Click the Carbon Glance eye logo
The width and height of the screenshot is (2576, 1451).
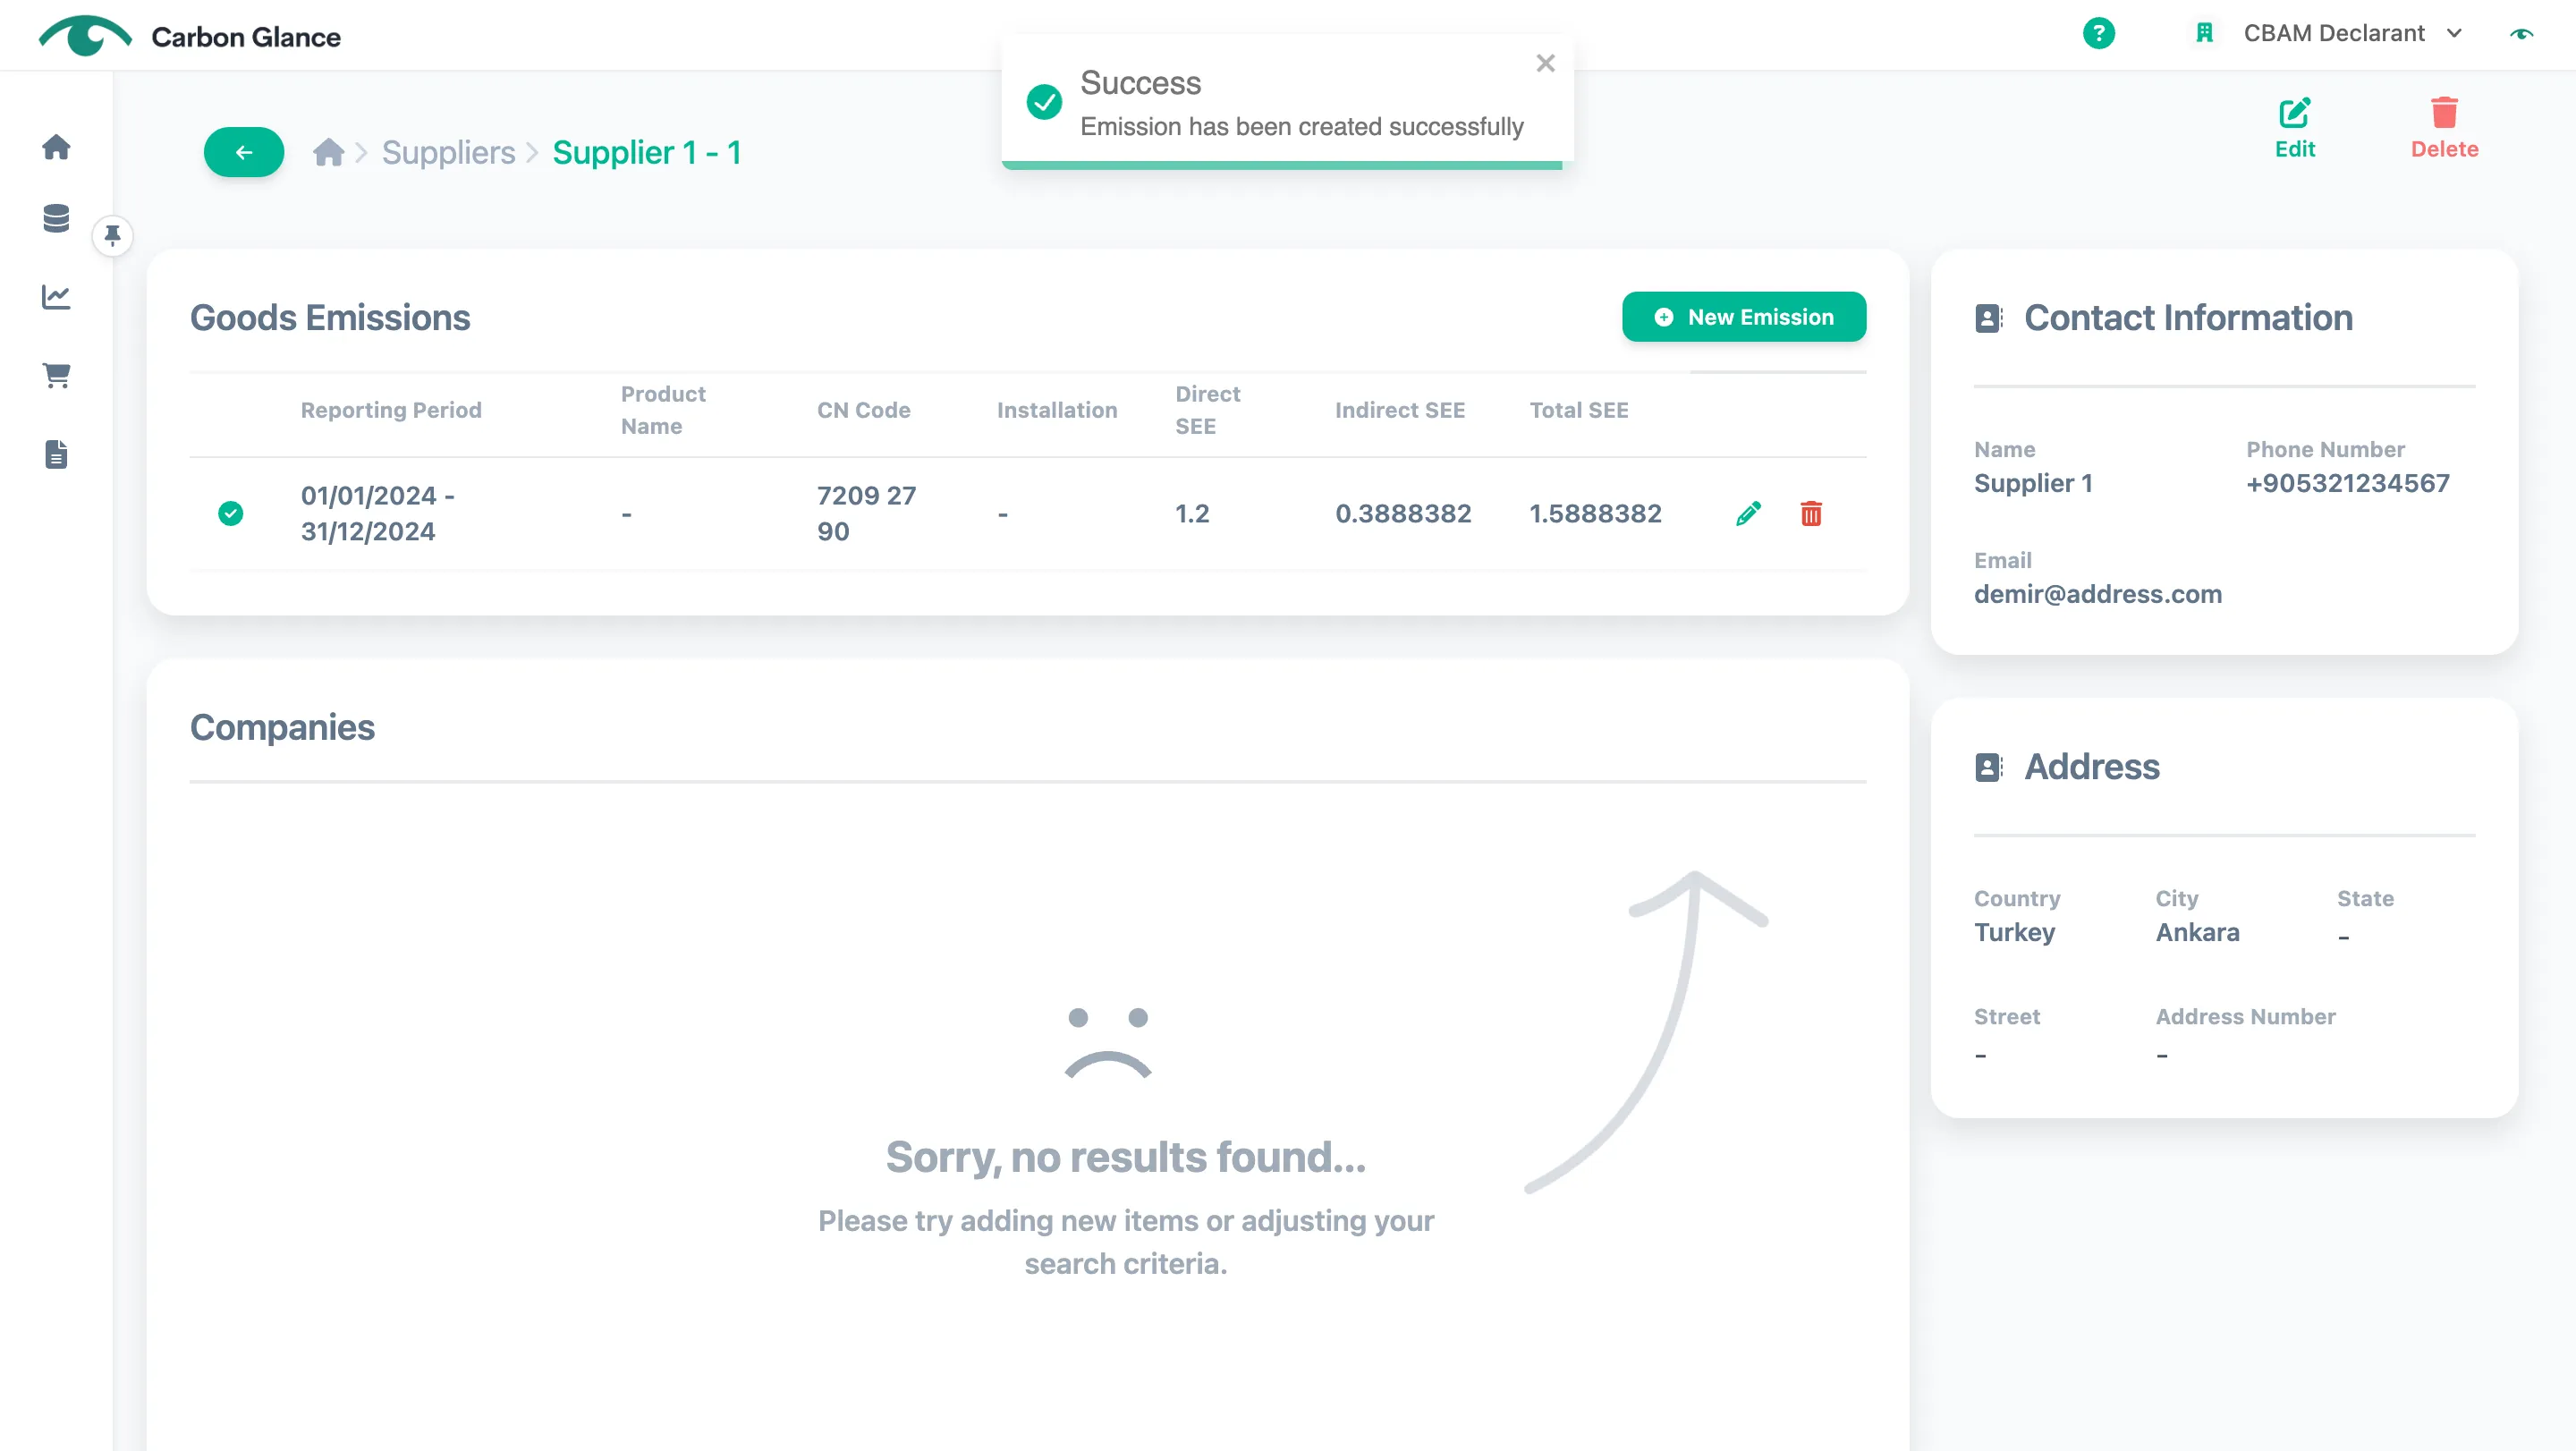[85, 36]
